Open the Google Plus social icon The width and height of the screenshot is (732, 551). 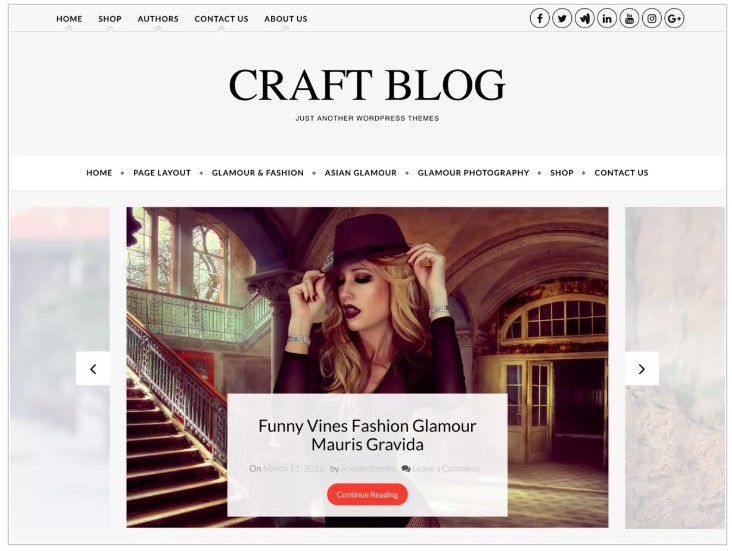pyautogui.click(x=674, y=19)
